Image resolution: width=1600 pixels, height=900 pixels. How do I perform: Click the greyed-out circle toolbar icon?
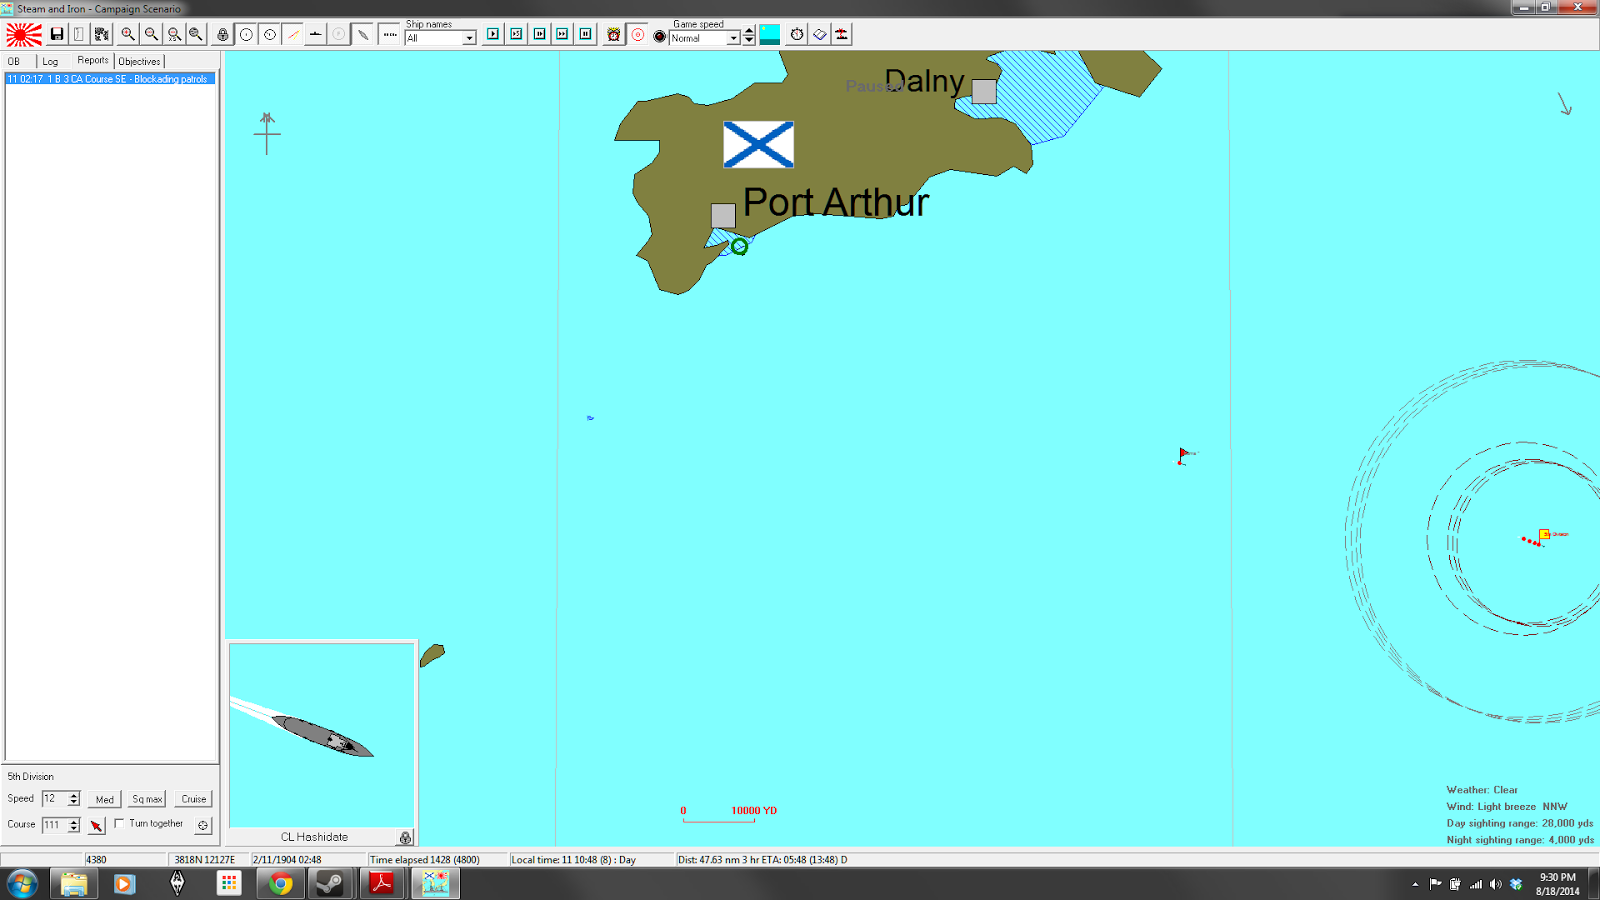coord(339,35)
